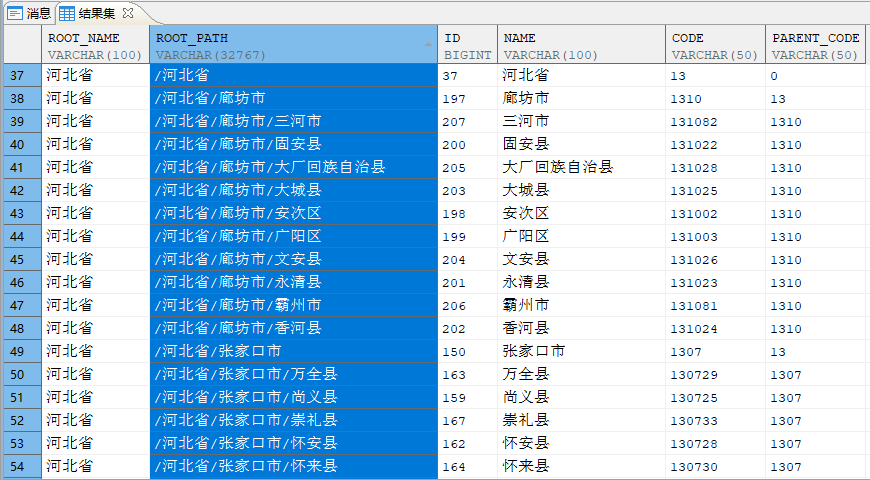Screen dimensions: 870x480
Task: Click the ID column header
Action: pos(468,46)
